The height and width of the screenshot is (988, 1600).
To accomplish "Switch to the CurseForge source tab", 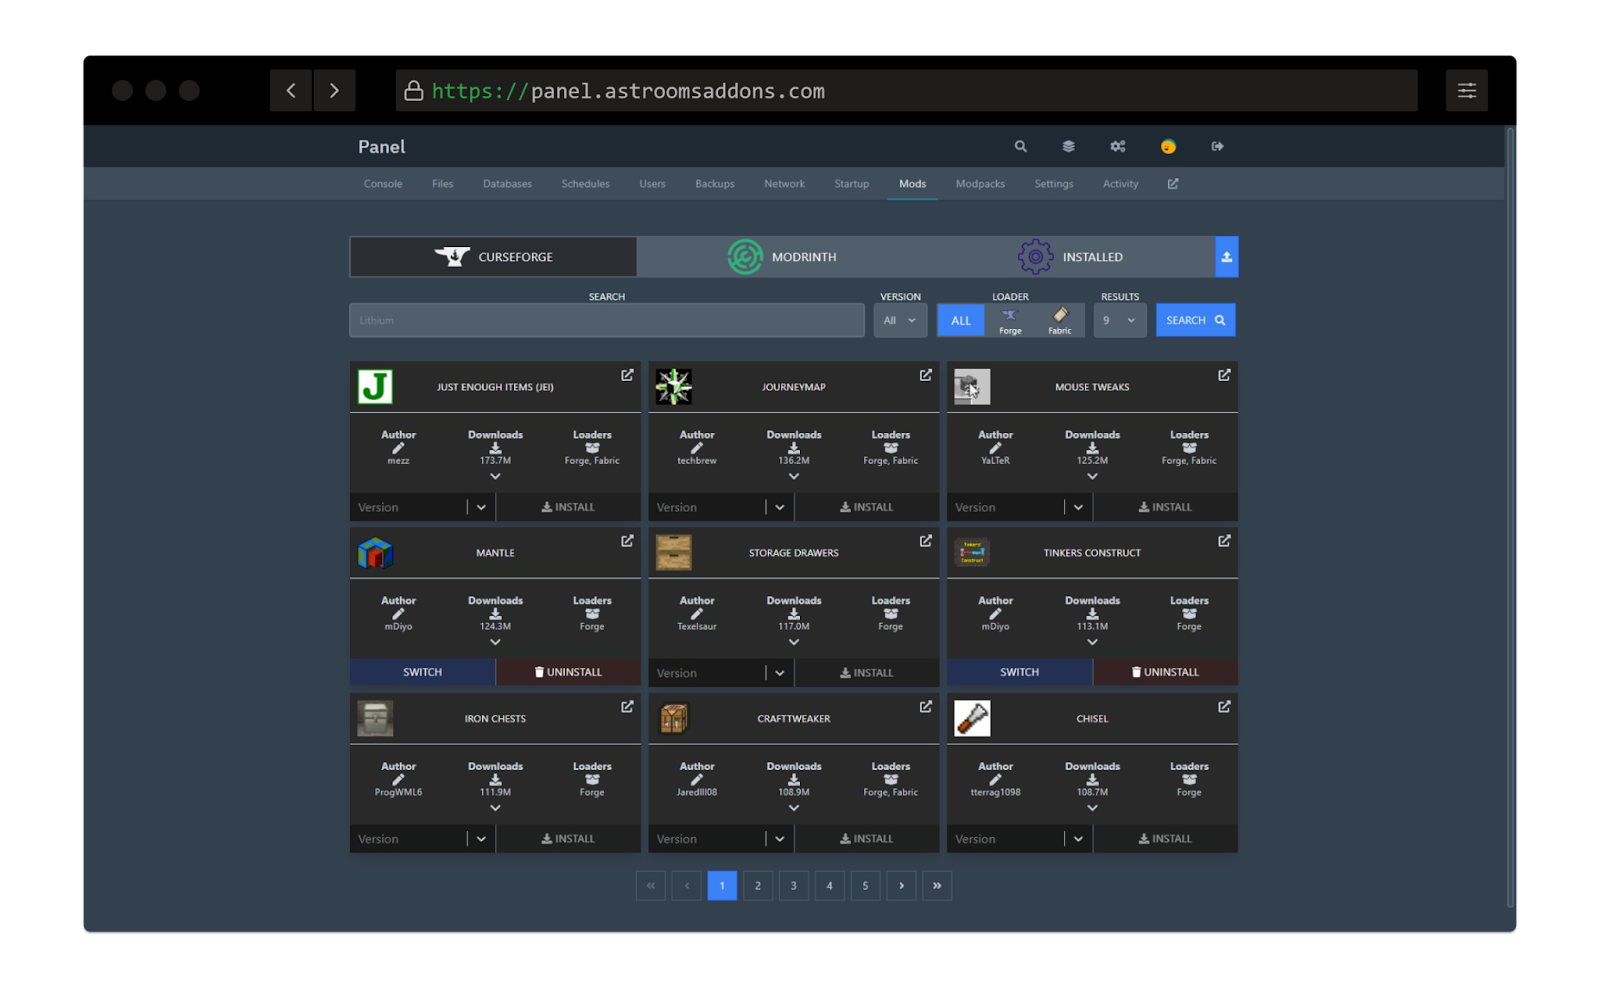I will pos(493,257).
